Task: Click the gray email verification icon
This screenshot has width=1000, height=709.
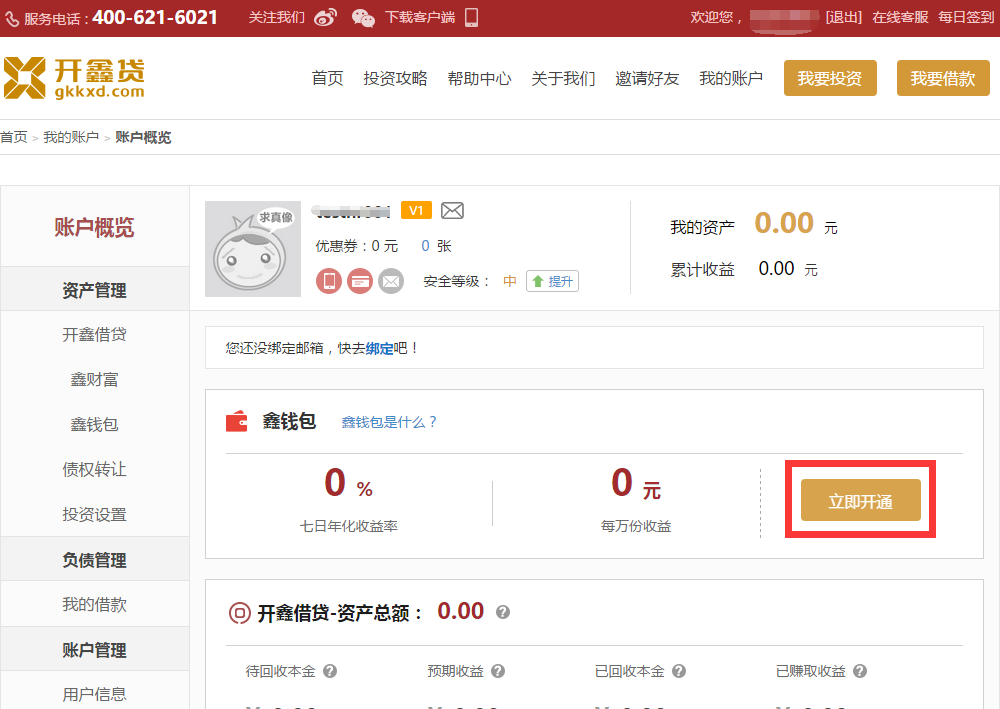Action: point(391,281)
